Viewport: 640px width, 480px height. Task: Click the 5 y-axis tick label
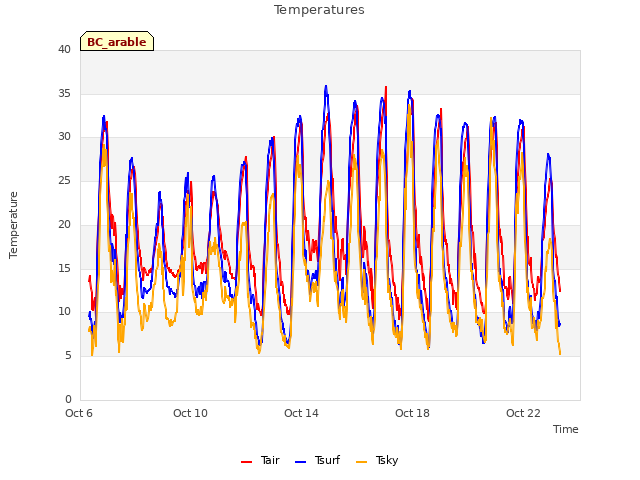pyautogui.click(x=68, y=356)
